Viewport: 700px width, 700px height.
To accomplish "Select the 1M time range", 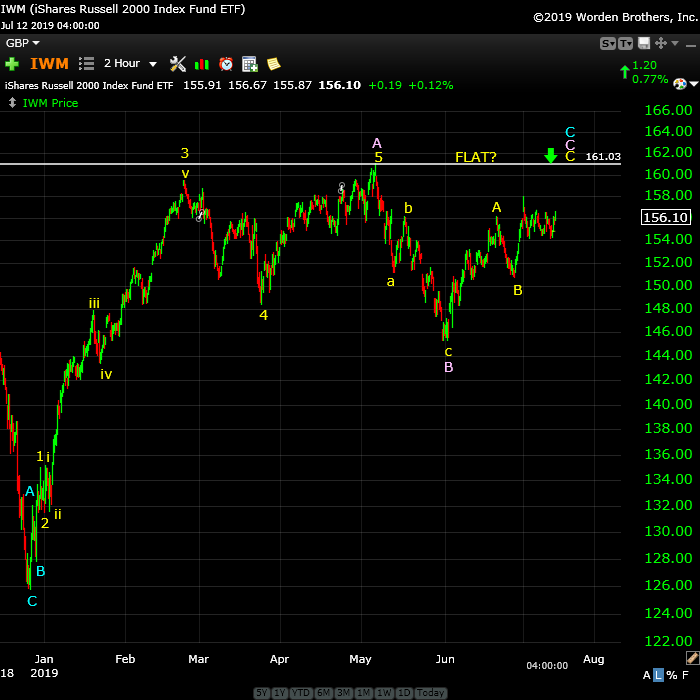I will [x=363, y=693].
